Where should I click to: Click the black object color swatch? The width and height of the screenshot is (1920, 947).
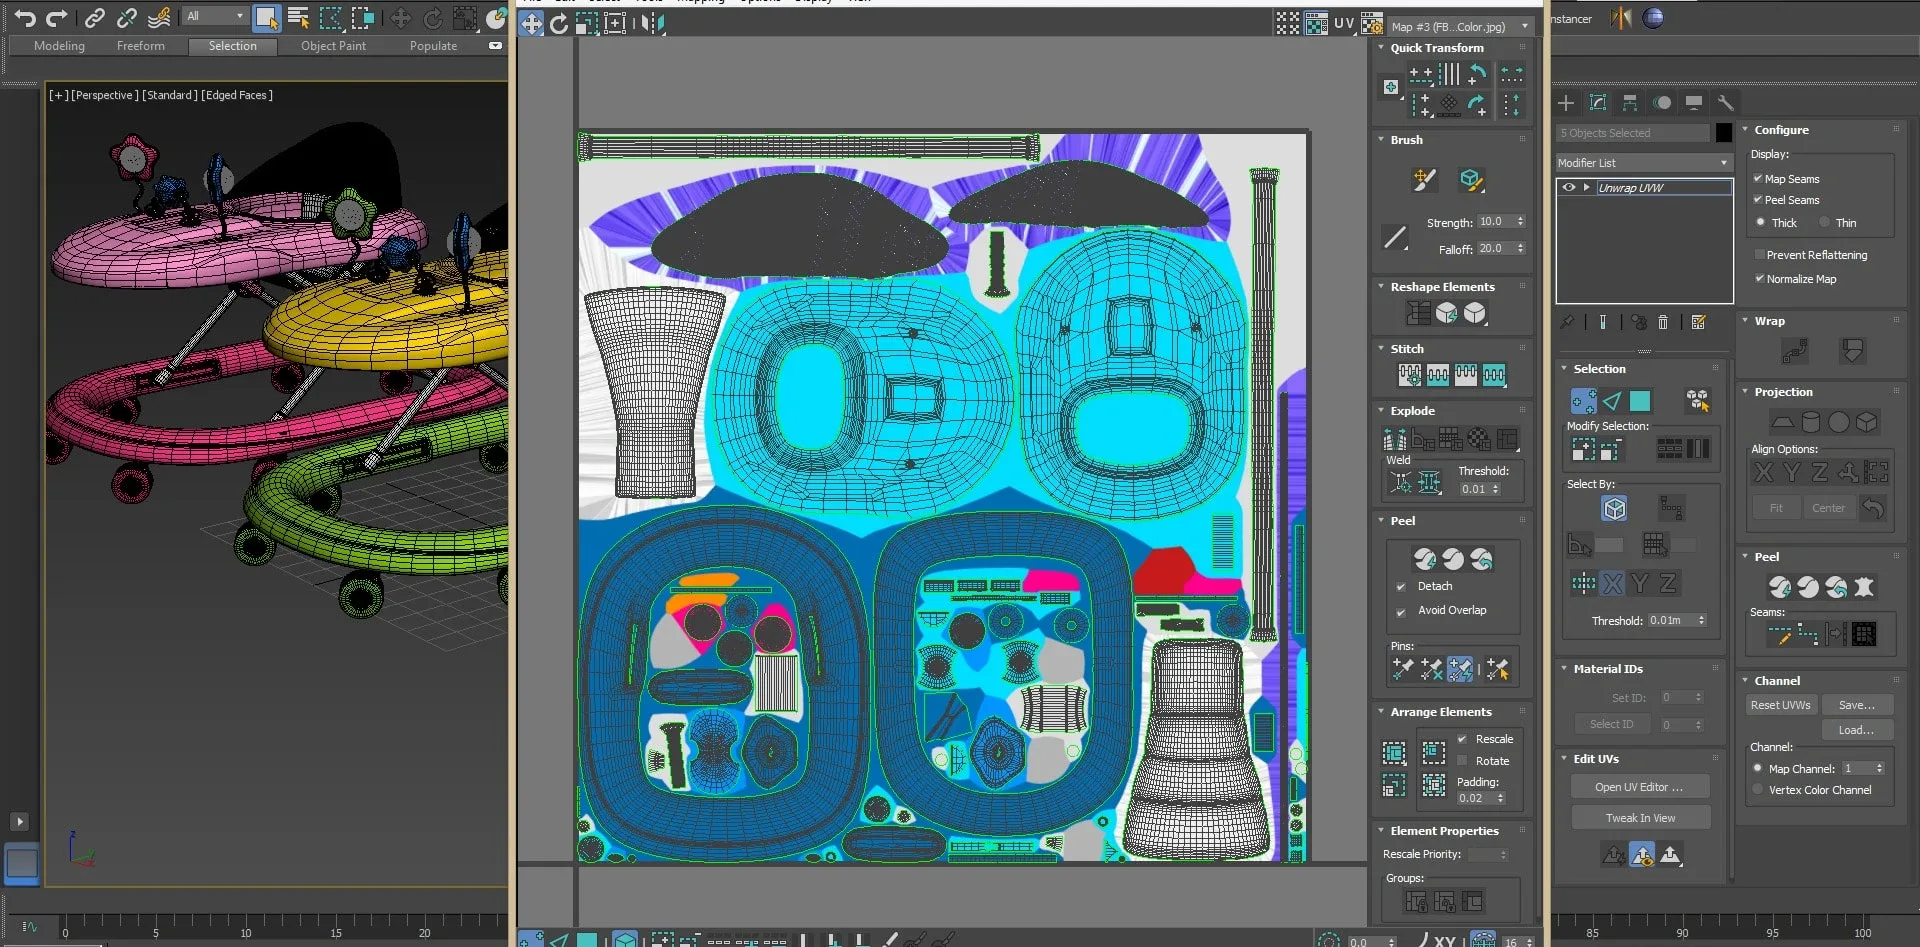(x=1723, y=132)
